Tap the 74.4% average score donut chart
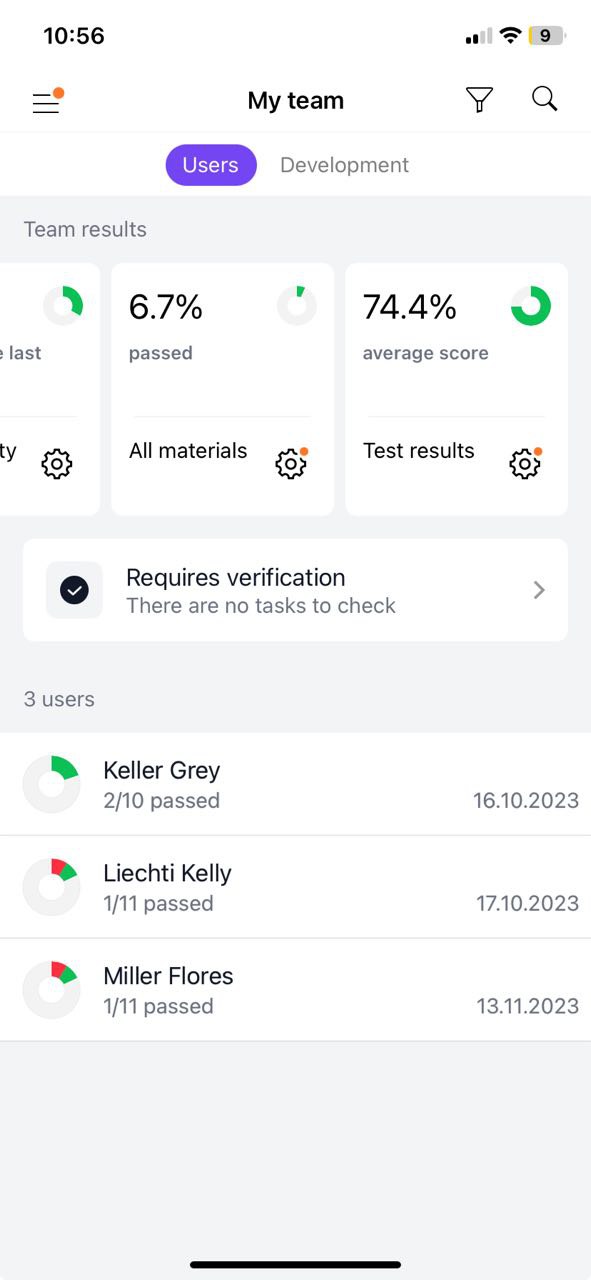The image size is (591, 1280). point(531,306)
